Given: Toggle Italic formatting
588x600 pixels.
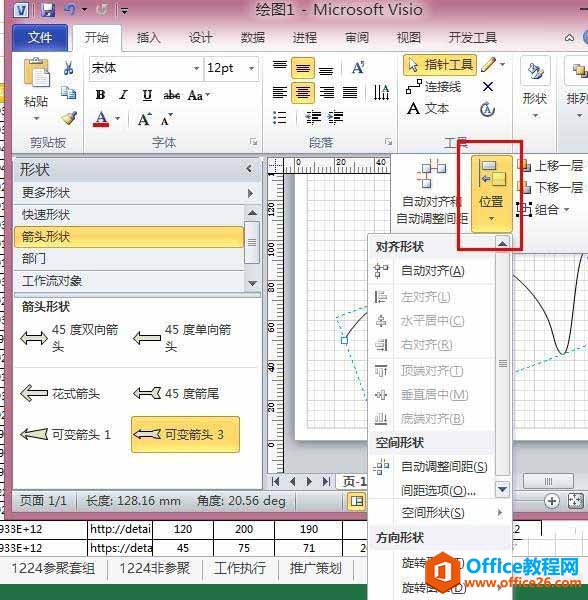Looking at the screenshot, I should click(123, 95).
